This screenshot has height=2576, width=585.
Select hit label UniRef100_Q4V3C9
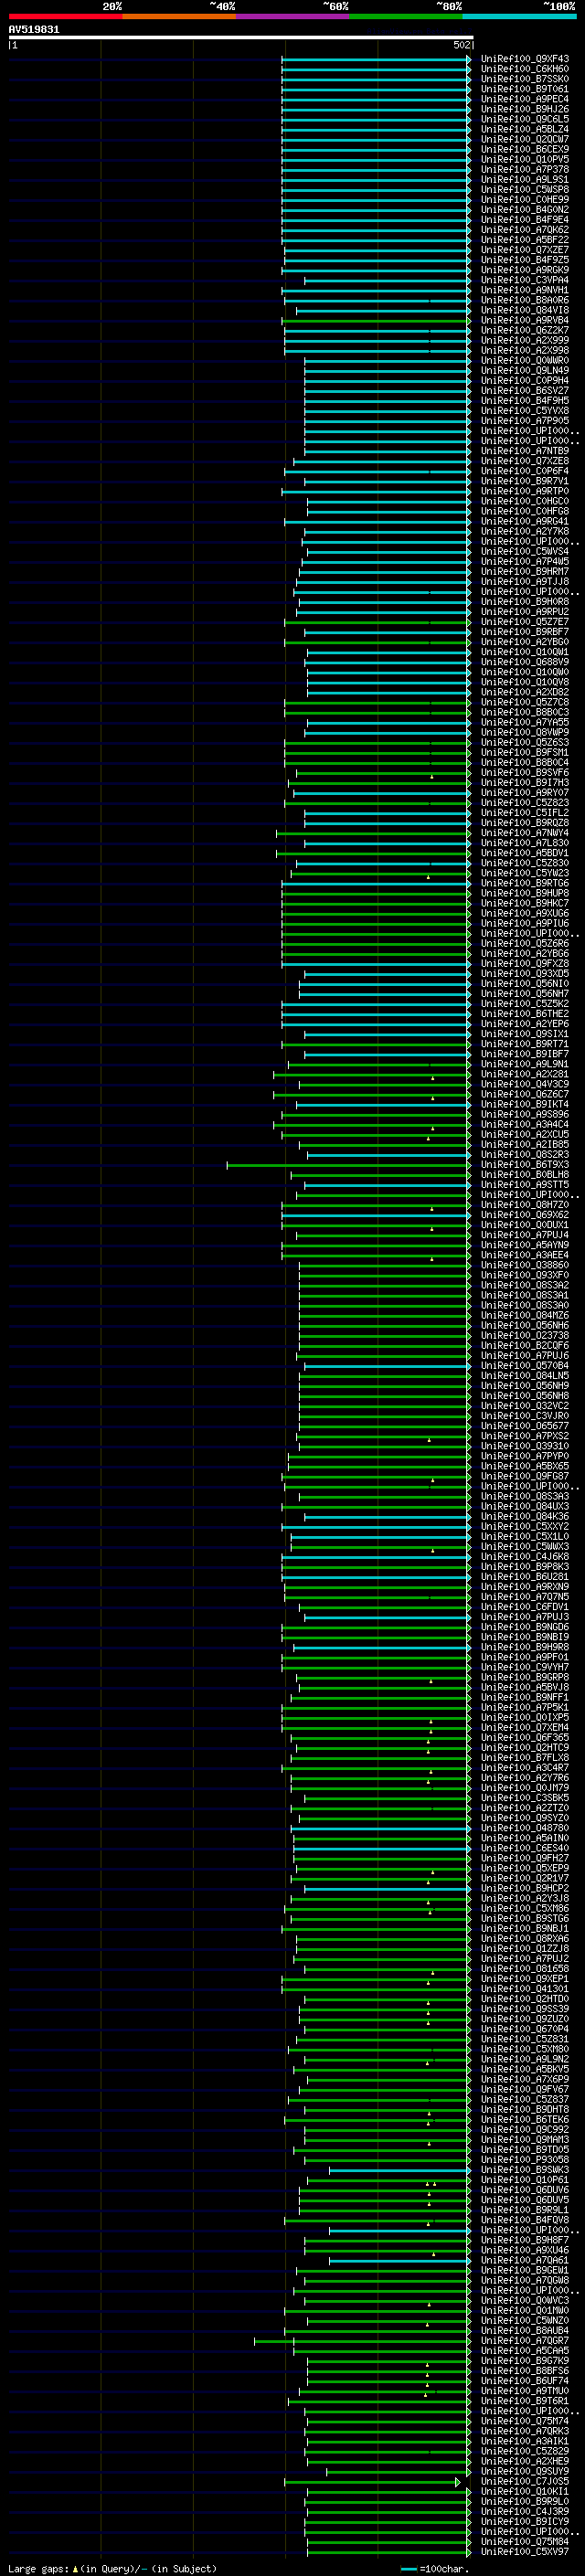[525, 1084]
